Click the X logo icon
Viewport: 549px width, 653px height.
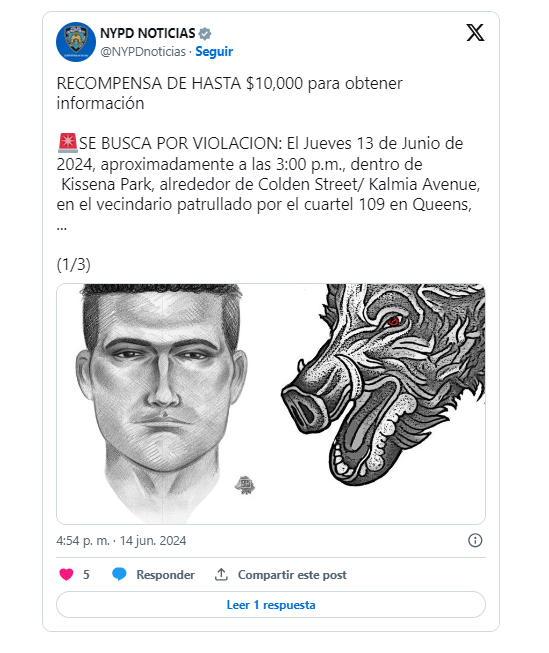(475, 33)
